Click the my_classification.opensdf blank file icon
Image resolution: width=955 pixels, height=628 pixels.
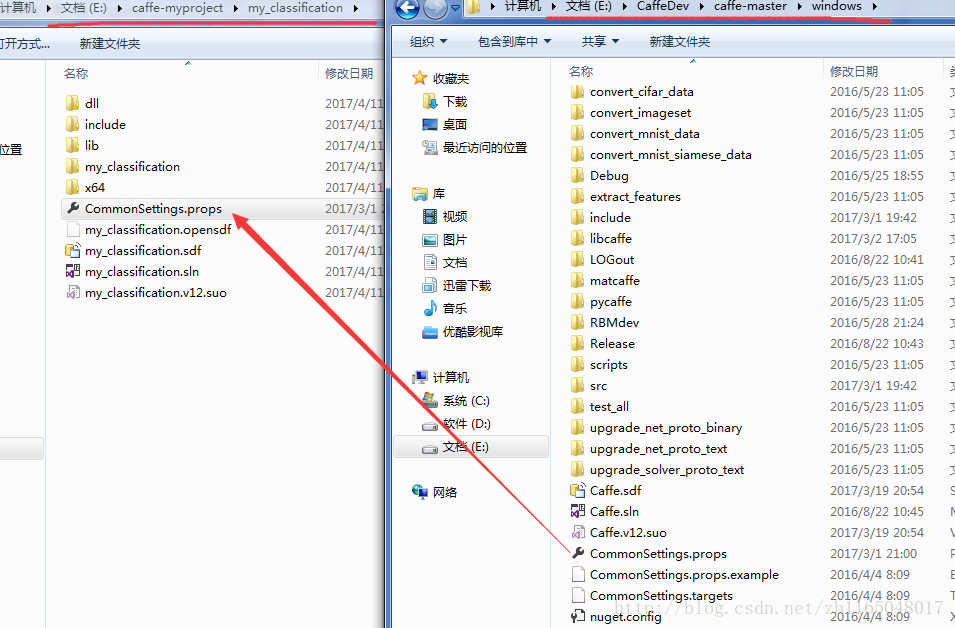[x=73, y=229]
